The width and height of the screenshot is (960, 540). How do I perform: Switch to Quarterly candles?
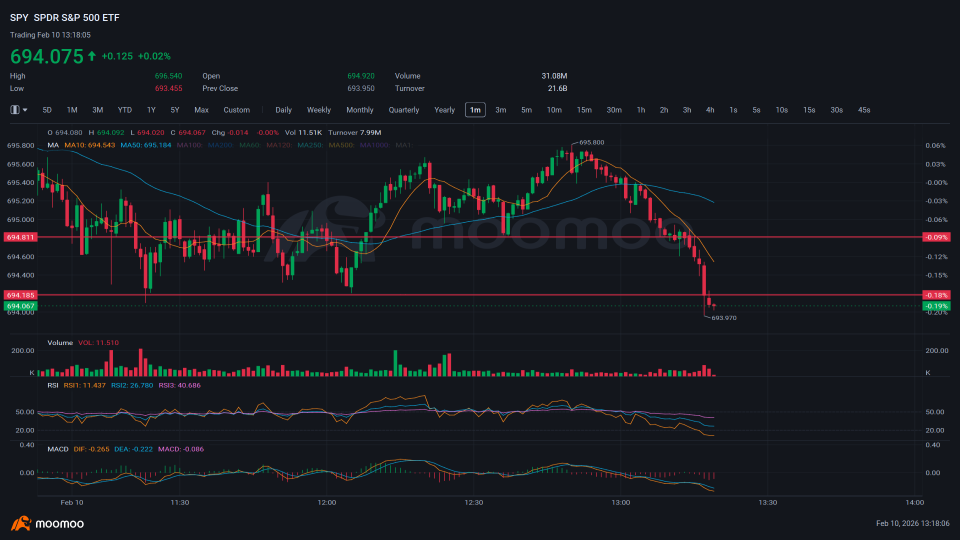pos(404,110)
